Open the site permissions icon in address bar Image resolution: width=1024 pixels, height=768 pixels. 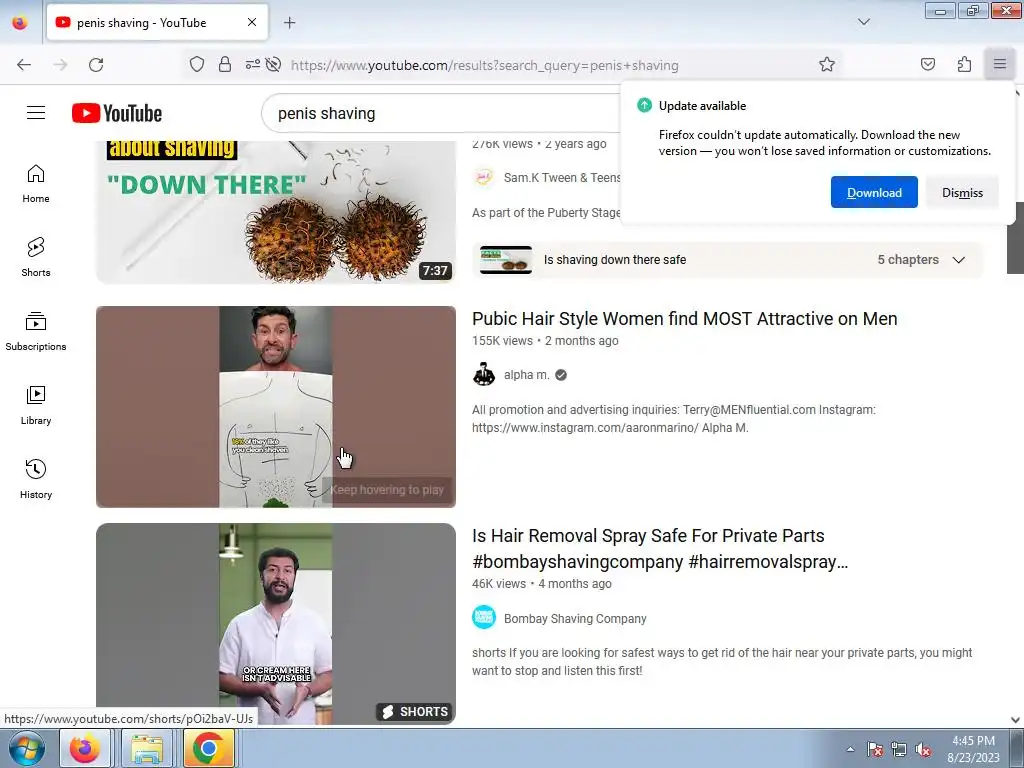(x=252, y=64)
